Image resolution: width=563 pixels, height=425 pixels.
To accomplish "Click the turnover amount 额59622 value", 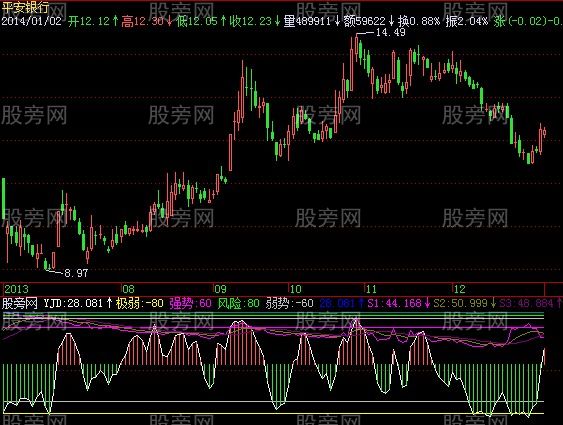I will (364, 21).
